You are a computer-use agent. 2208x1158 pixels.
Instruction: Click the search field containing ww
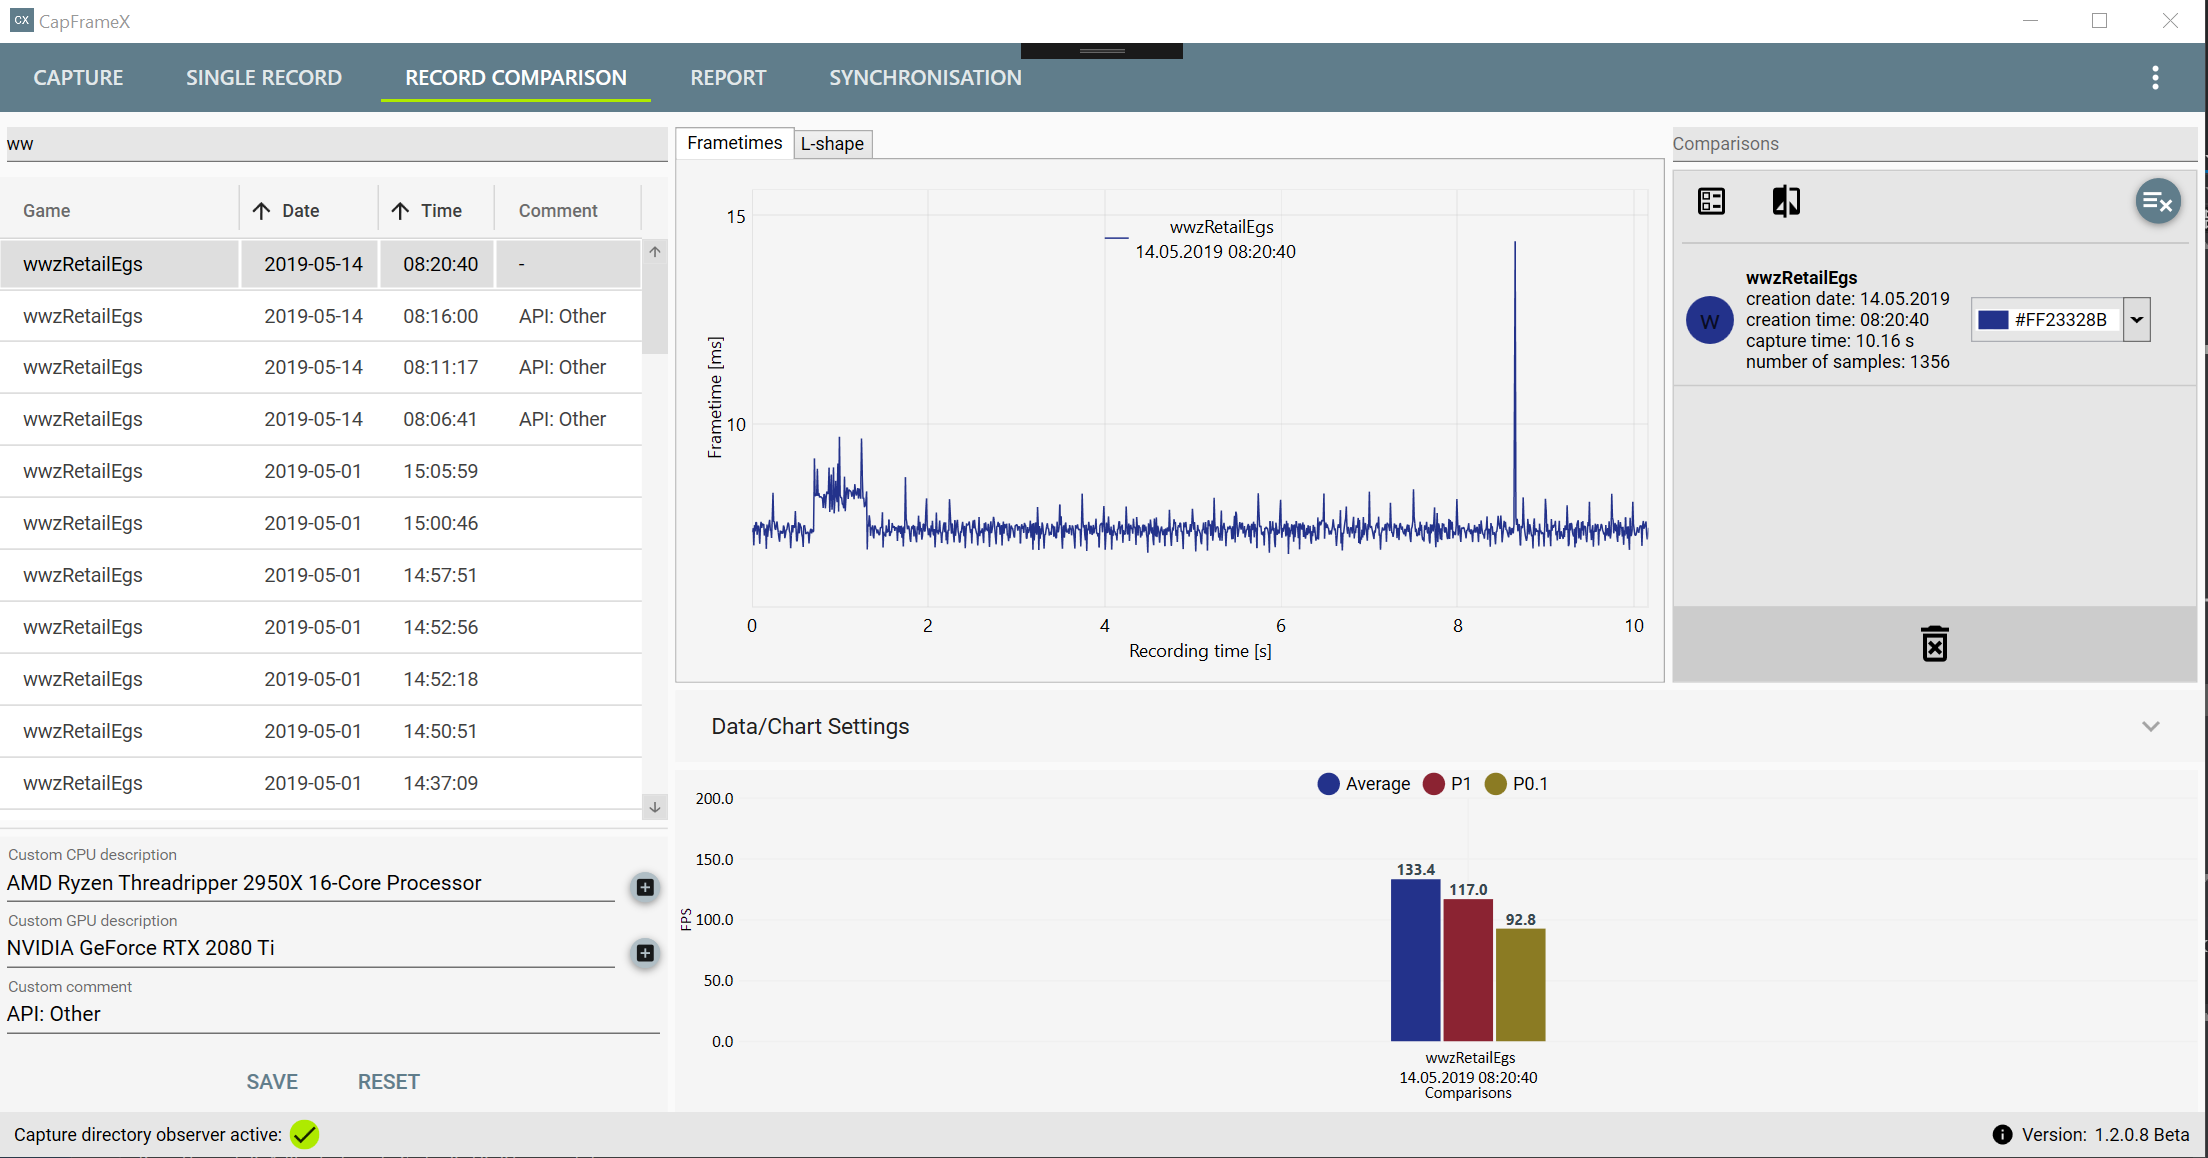click(x=336, y=144)
